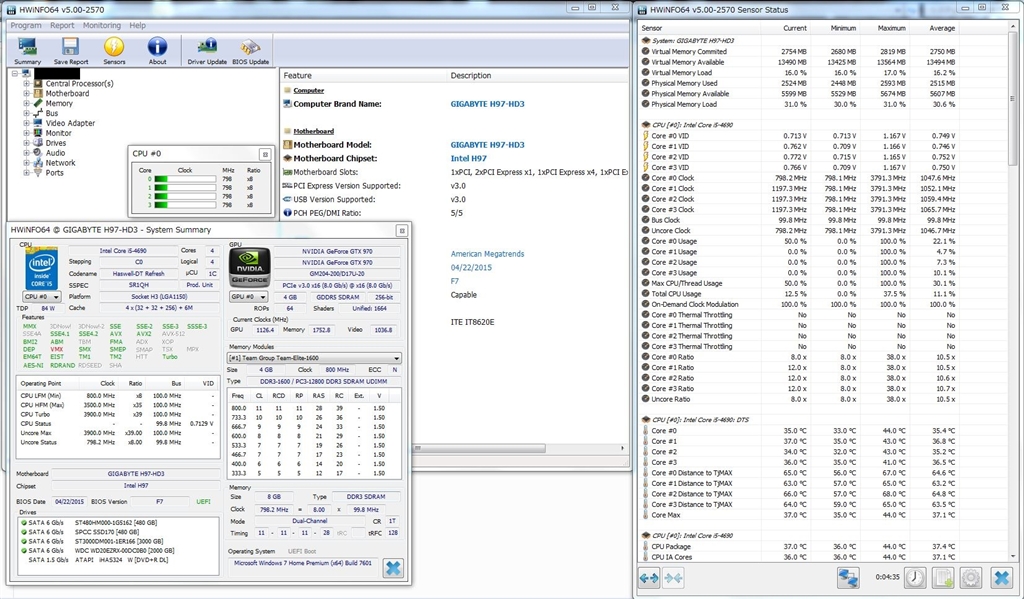Close the System Summary with blue X

(x=393, y=568)
